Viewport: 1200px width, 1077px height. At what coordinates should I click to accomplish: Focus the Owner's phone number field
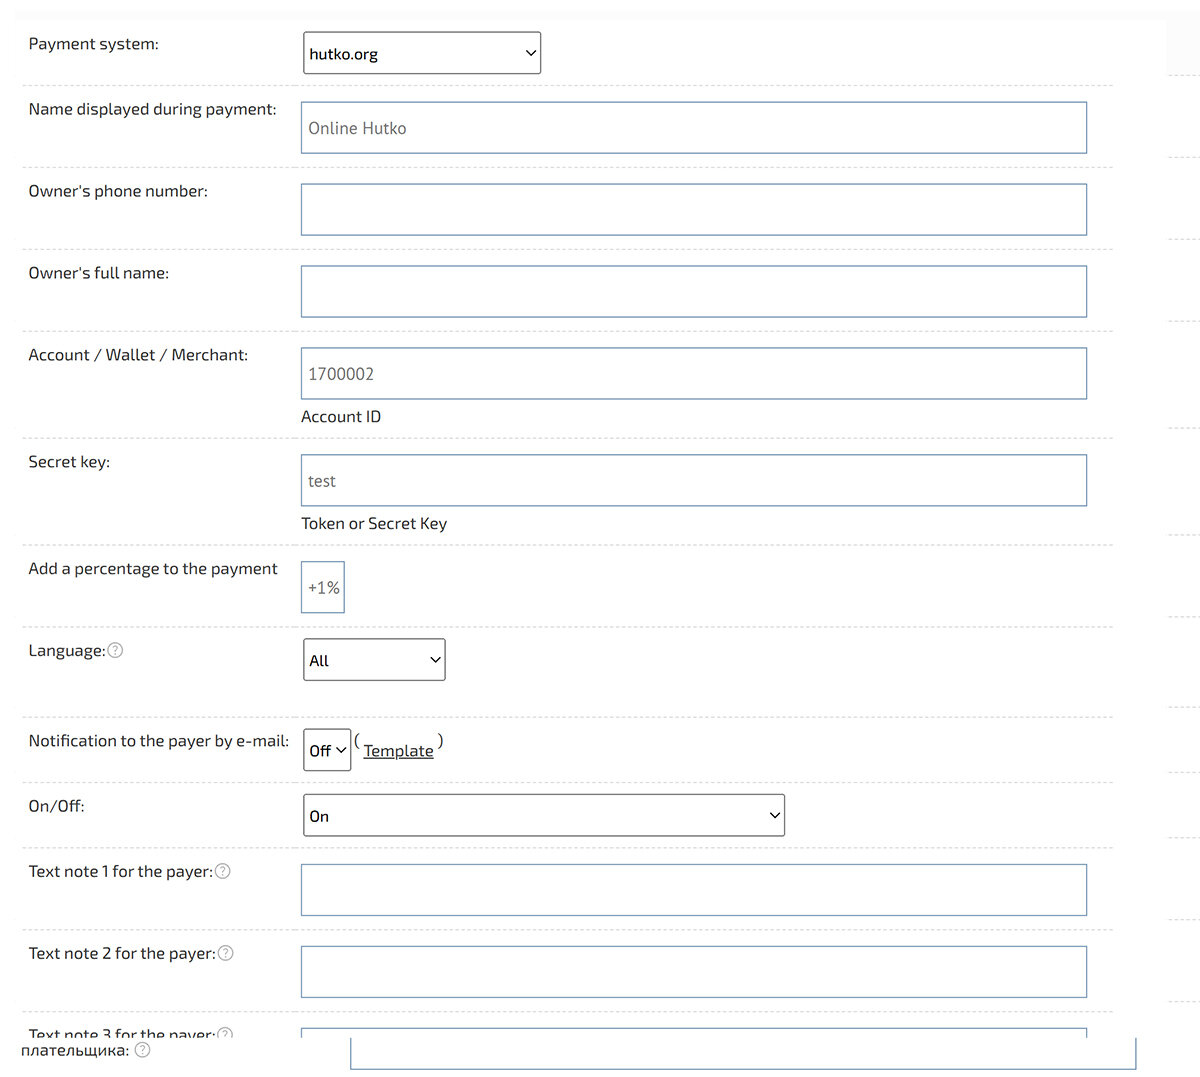click(693, 210)
